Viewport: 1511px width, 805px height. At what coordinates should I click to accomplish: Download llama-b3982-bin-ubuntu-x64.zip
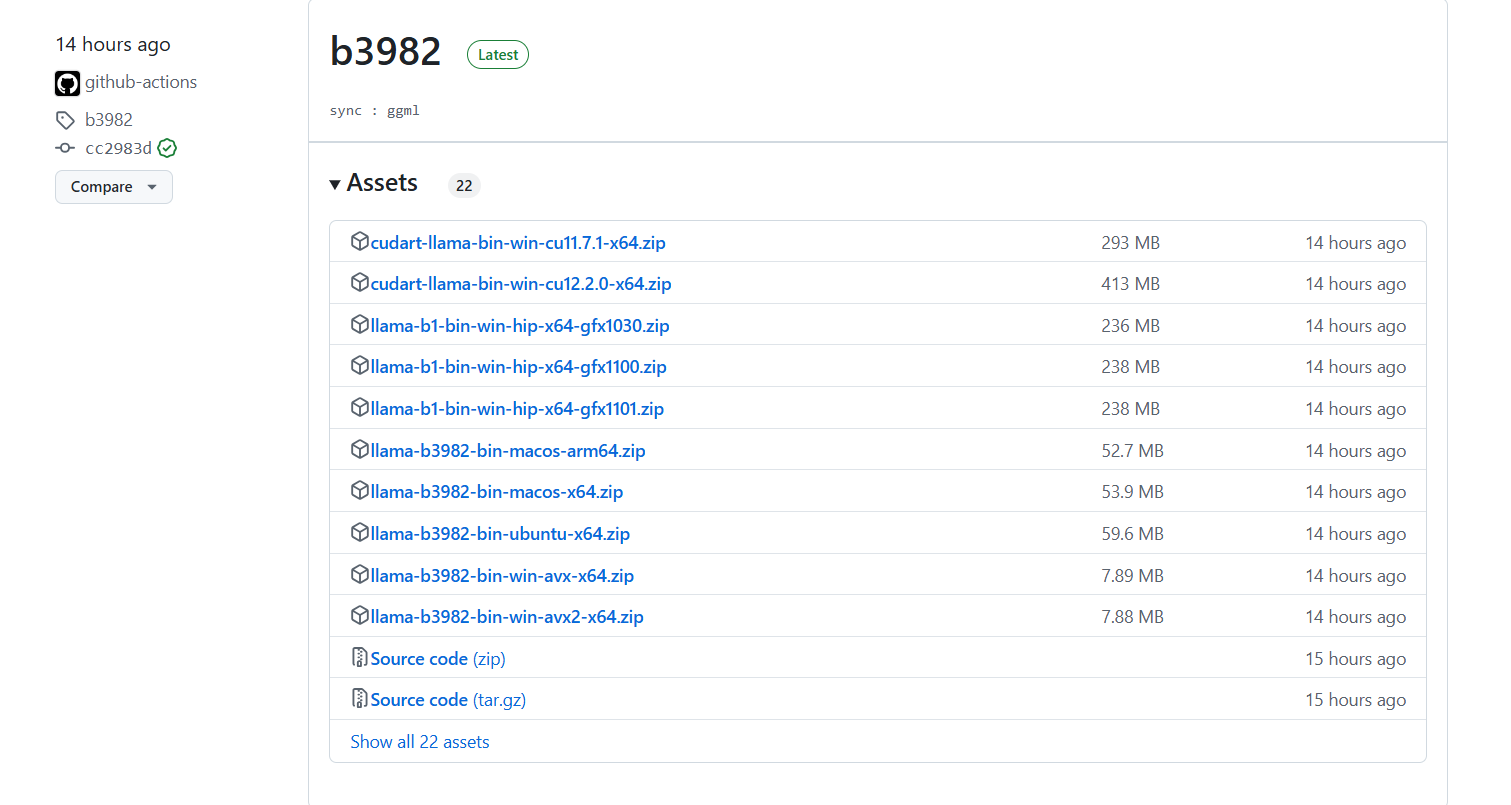pyautogui.click(x=500, y=534)
